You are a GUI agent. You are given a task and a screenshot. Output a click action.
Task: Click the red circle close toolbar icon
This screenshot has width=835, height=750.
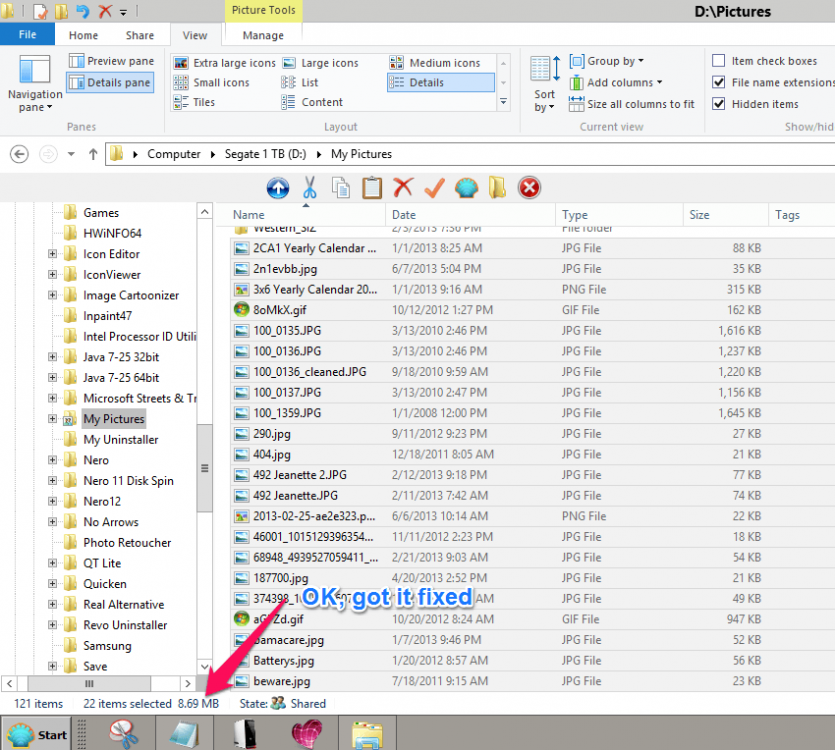click(529, 188)
